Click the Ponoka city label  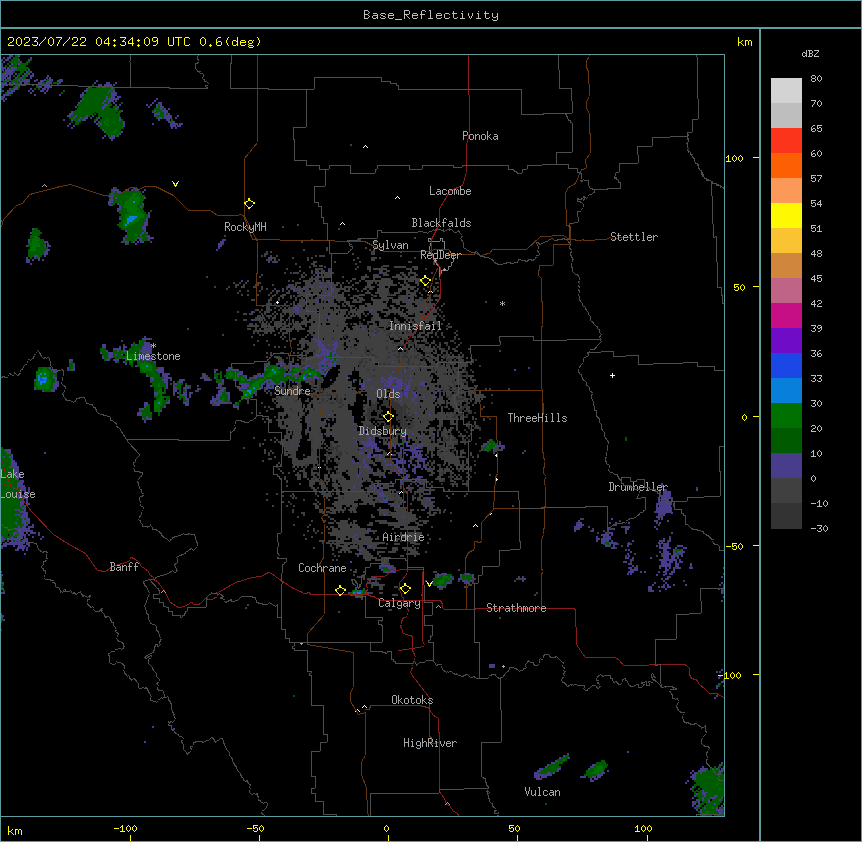(480, 136)
